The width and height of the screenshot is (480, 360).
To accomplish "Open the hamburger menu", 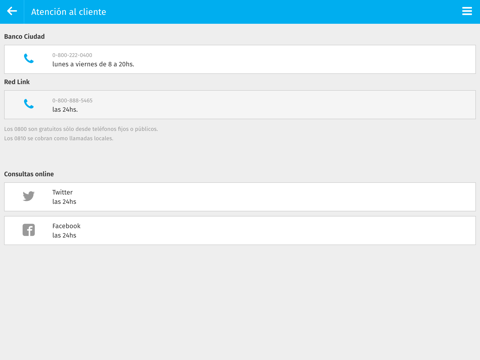I will [467, 11].
